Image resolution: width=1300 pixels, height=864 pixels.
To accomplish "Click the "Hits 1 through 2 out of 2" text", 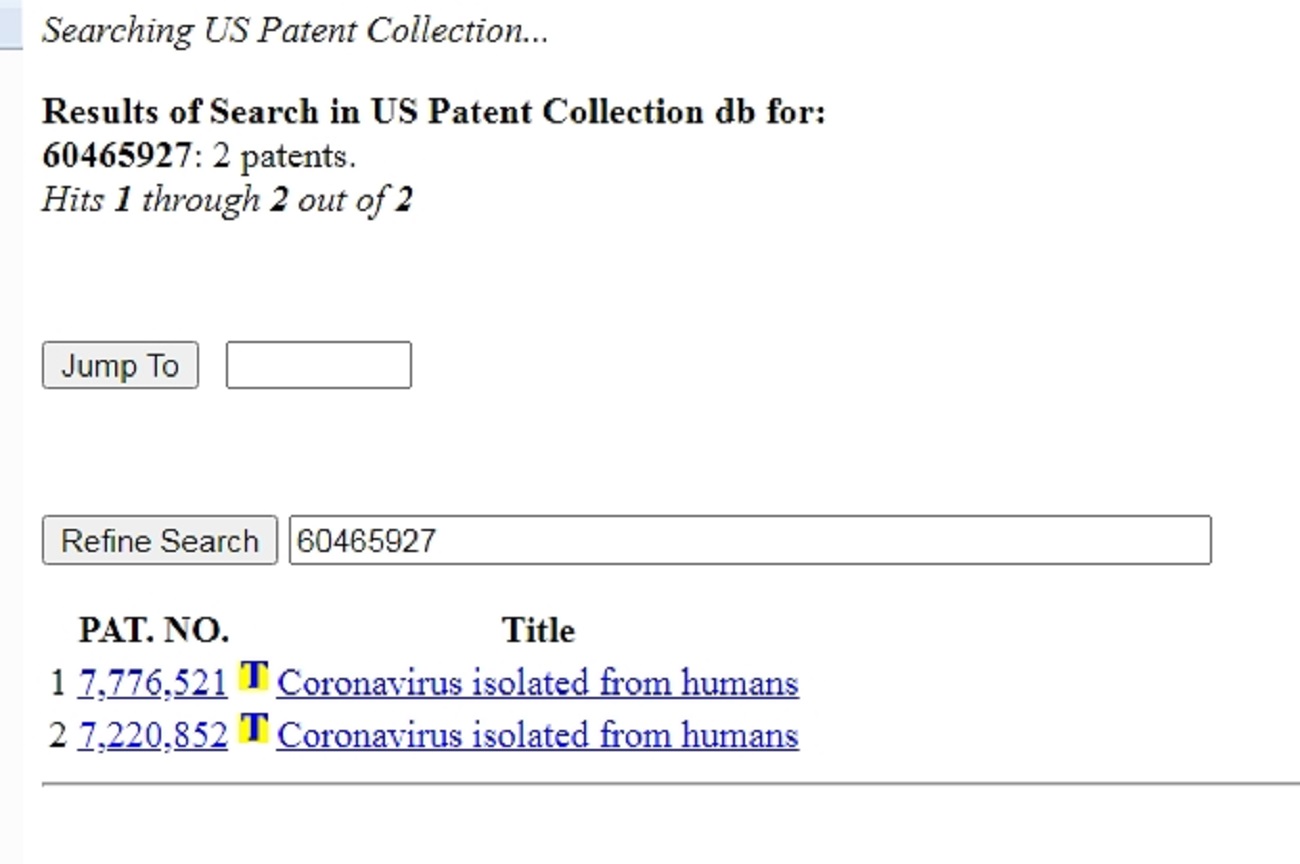I will [x=227, y=200].
